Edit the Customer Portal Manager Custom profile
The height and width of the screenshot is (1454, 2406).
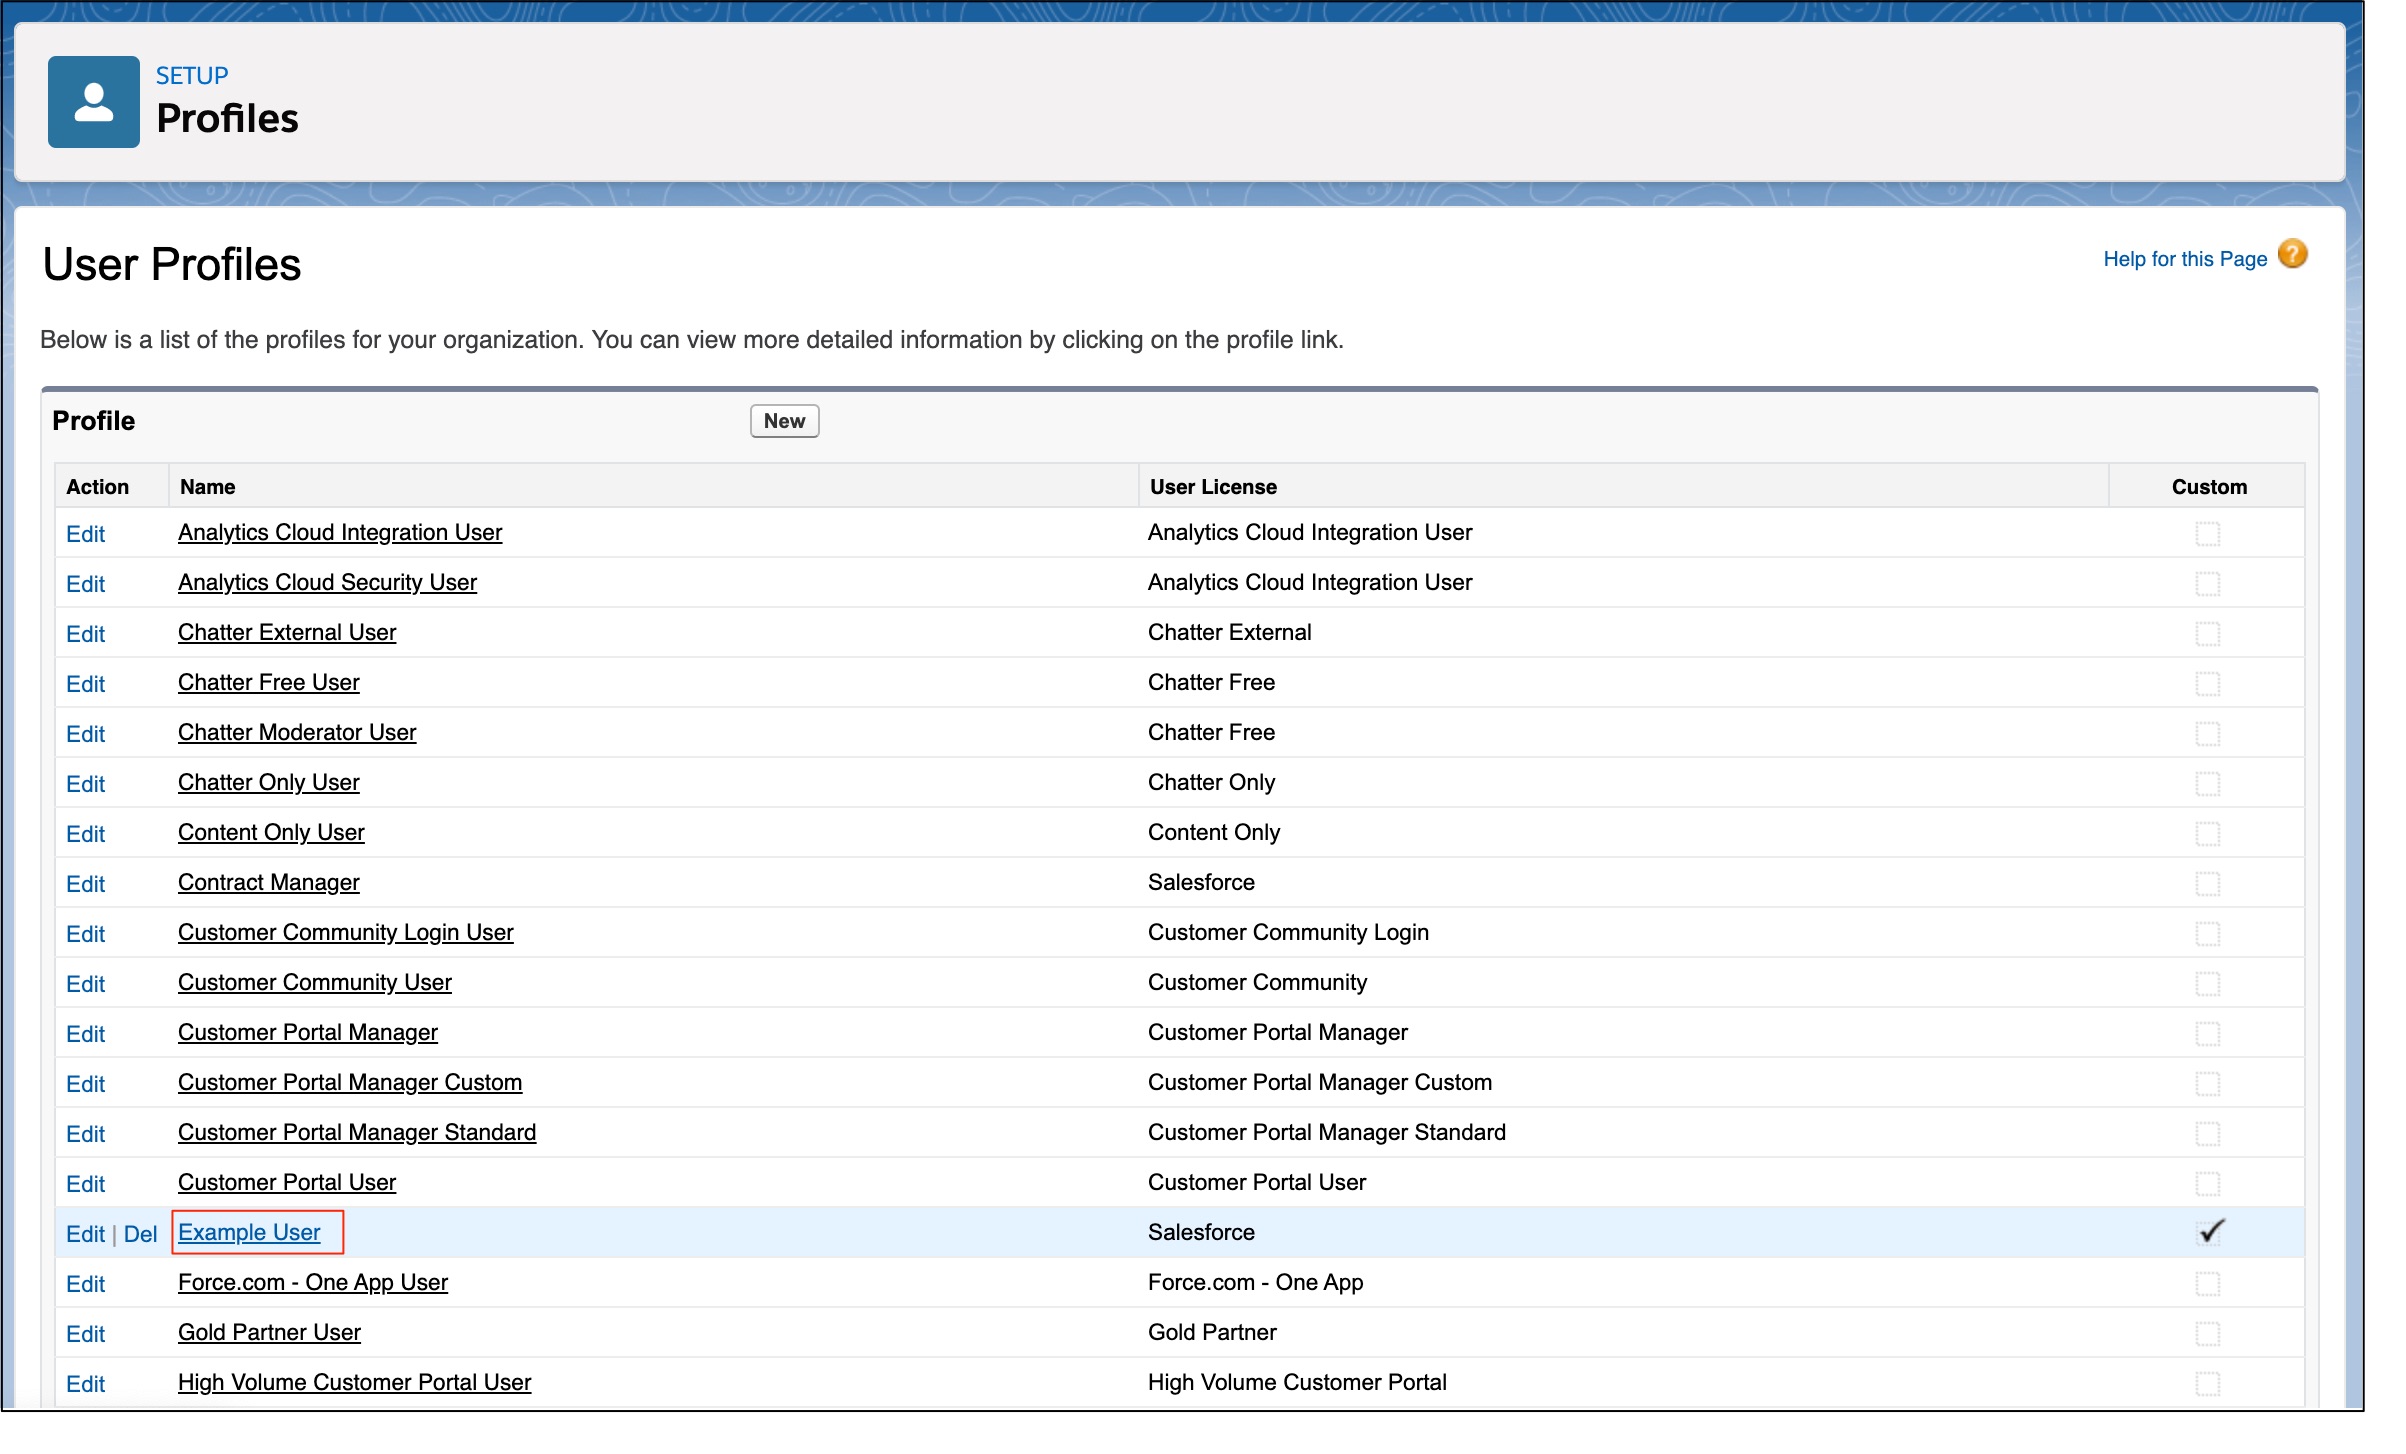(85, 1084)
